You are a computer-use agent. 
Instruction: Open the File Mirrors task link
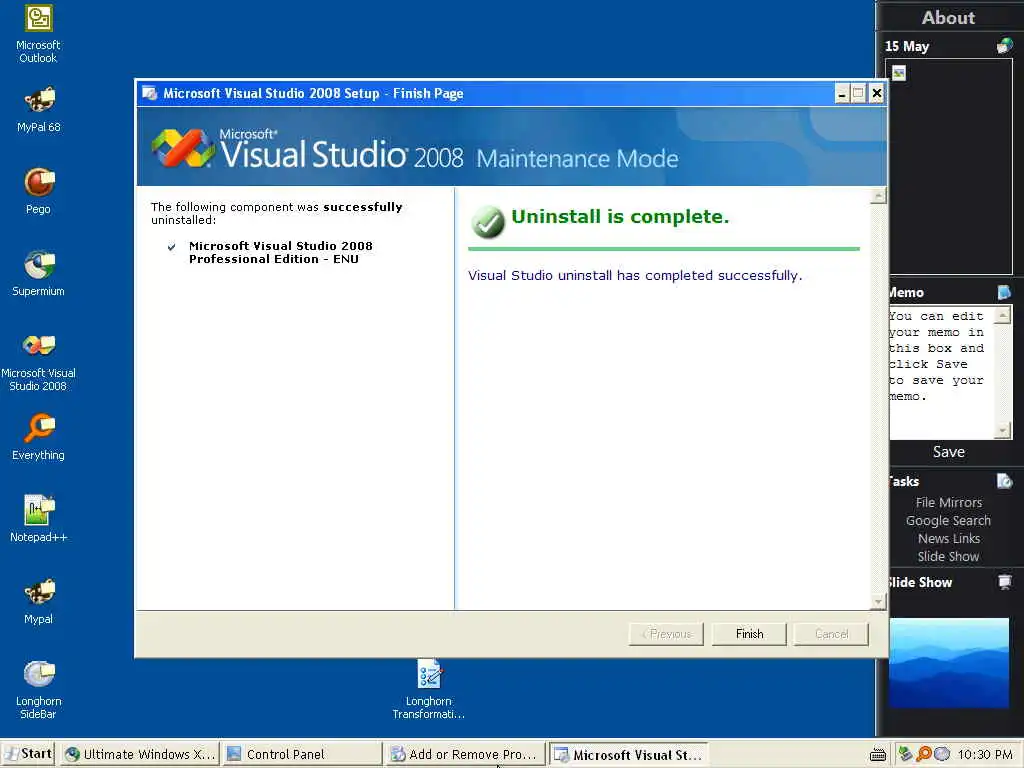point(948,502)
